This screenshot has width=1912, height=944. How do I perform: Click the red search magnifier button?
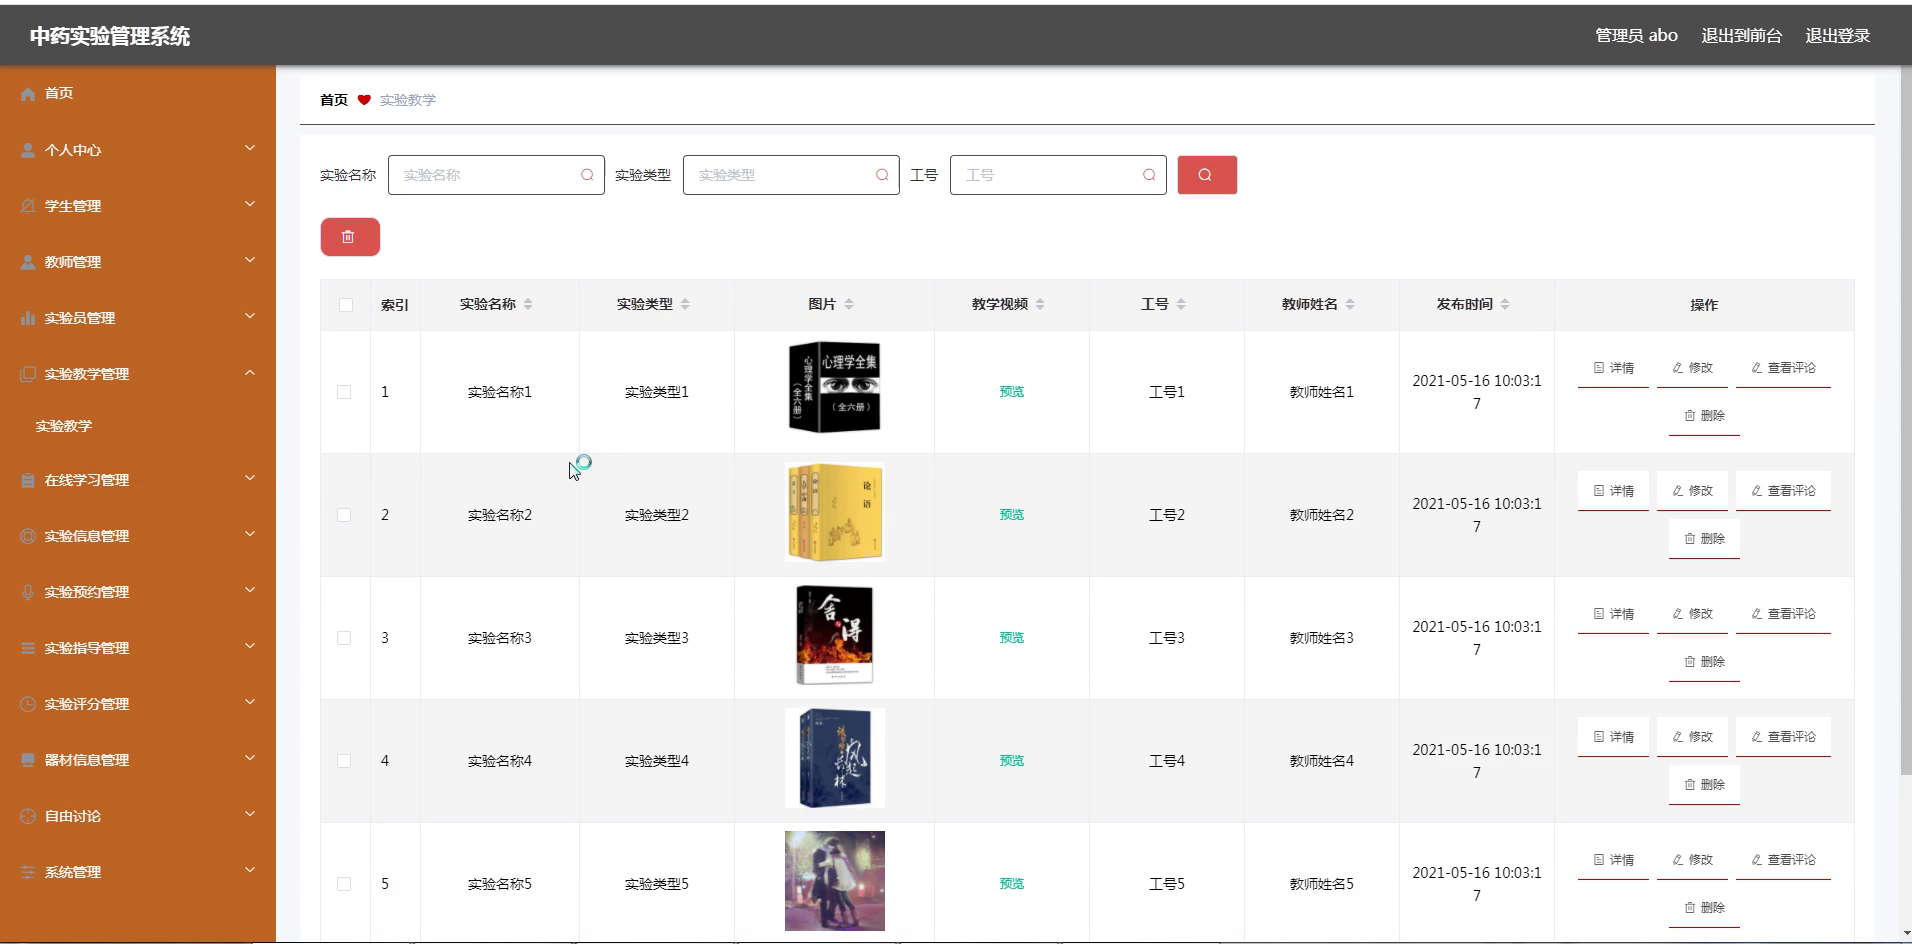(1207, 175)
